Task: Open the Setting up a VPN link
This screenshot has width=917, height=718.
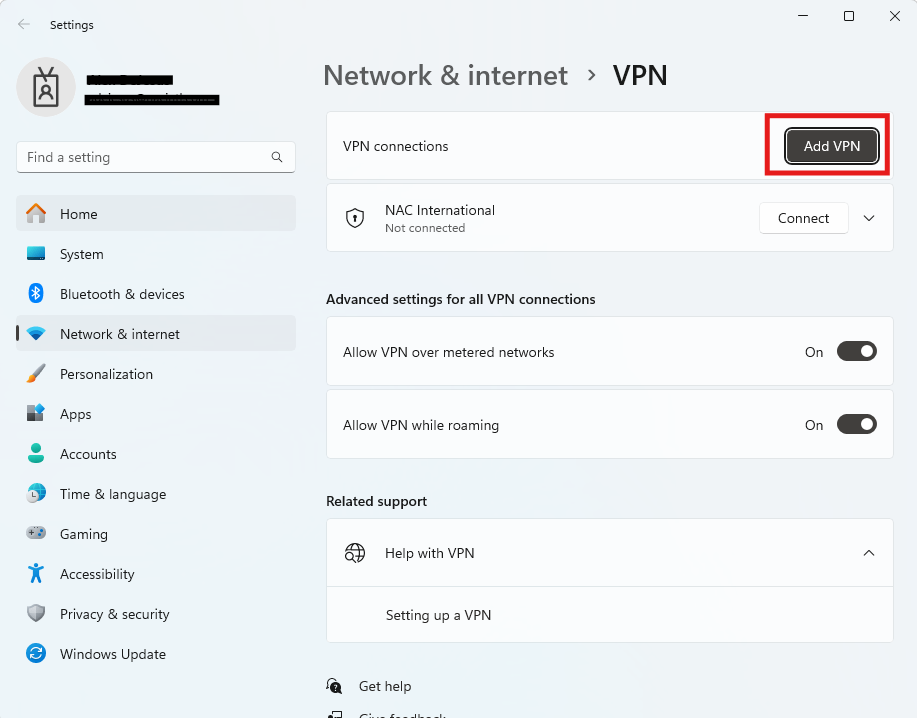Action: pos(438,614)
